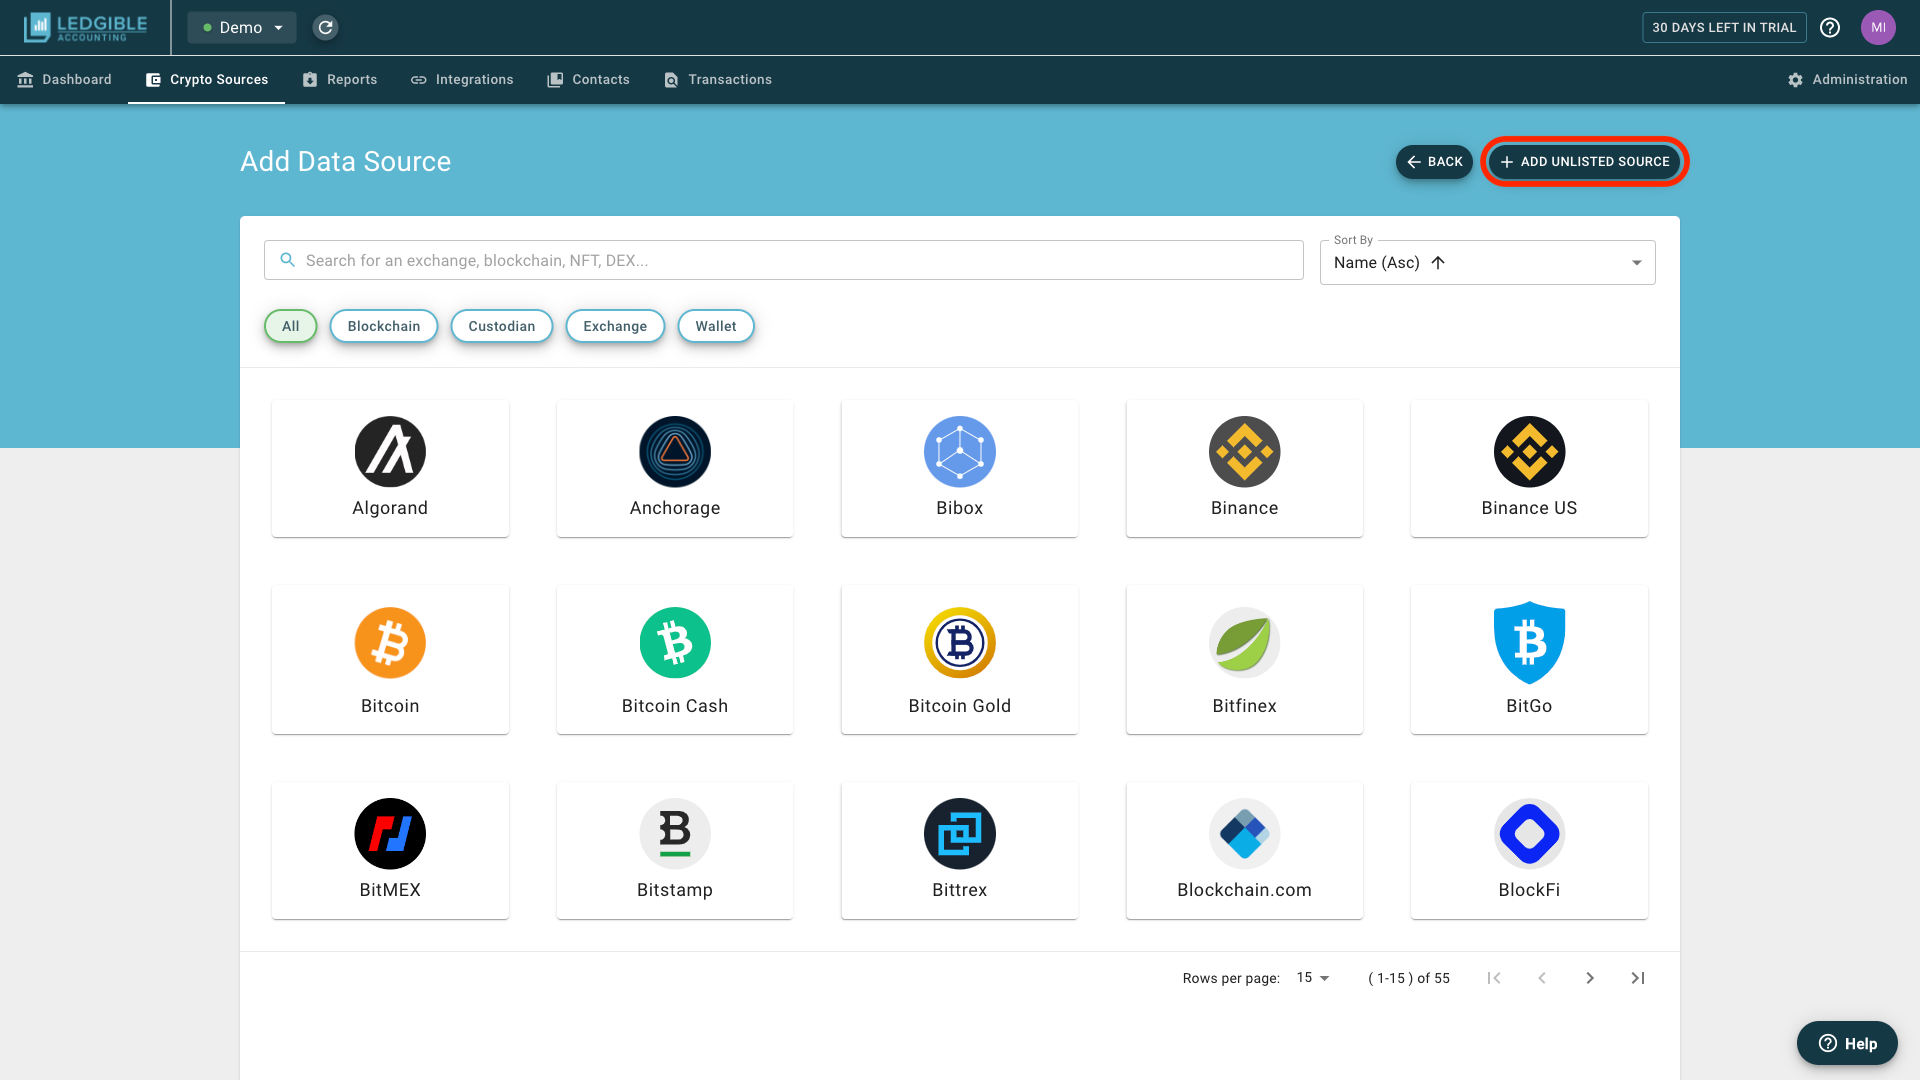The width and height of the screenshot is (1920, 1080).
Task: Open the Transactions tab
Action: pyautogui.click(x=717, y=80)
